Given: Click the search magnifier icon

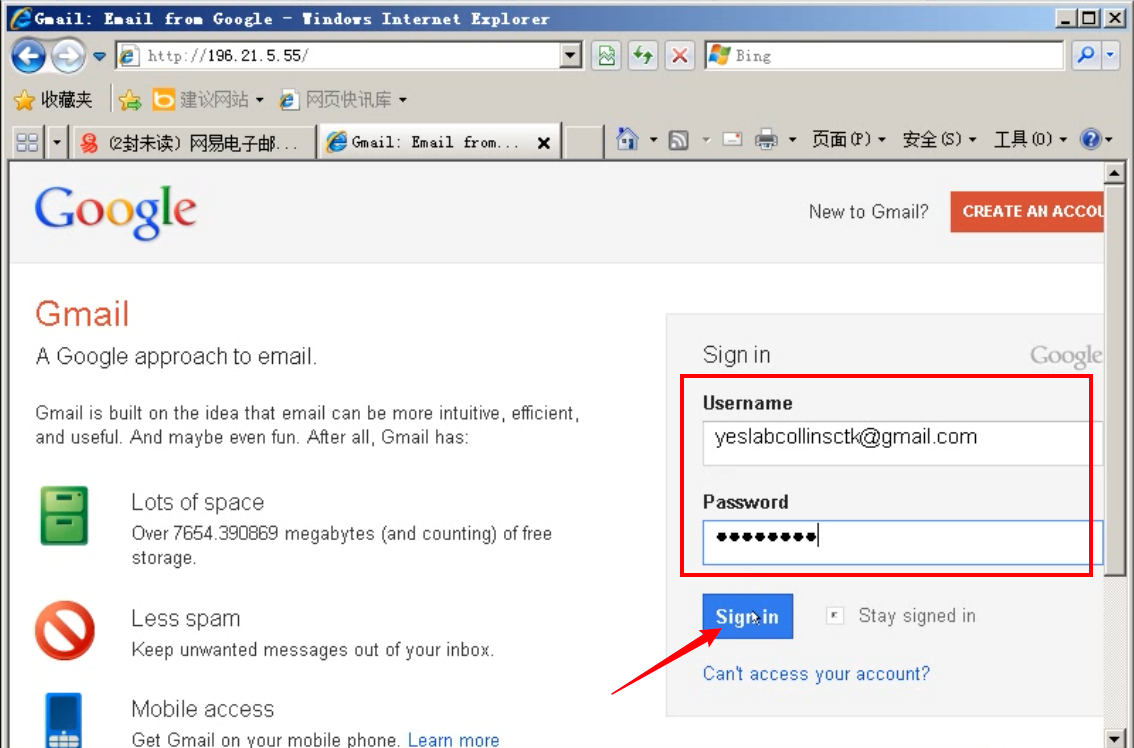Looking at the screenshot, I should click(1086, 56).
